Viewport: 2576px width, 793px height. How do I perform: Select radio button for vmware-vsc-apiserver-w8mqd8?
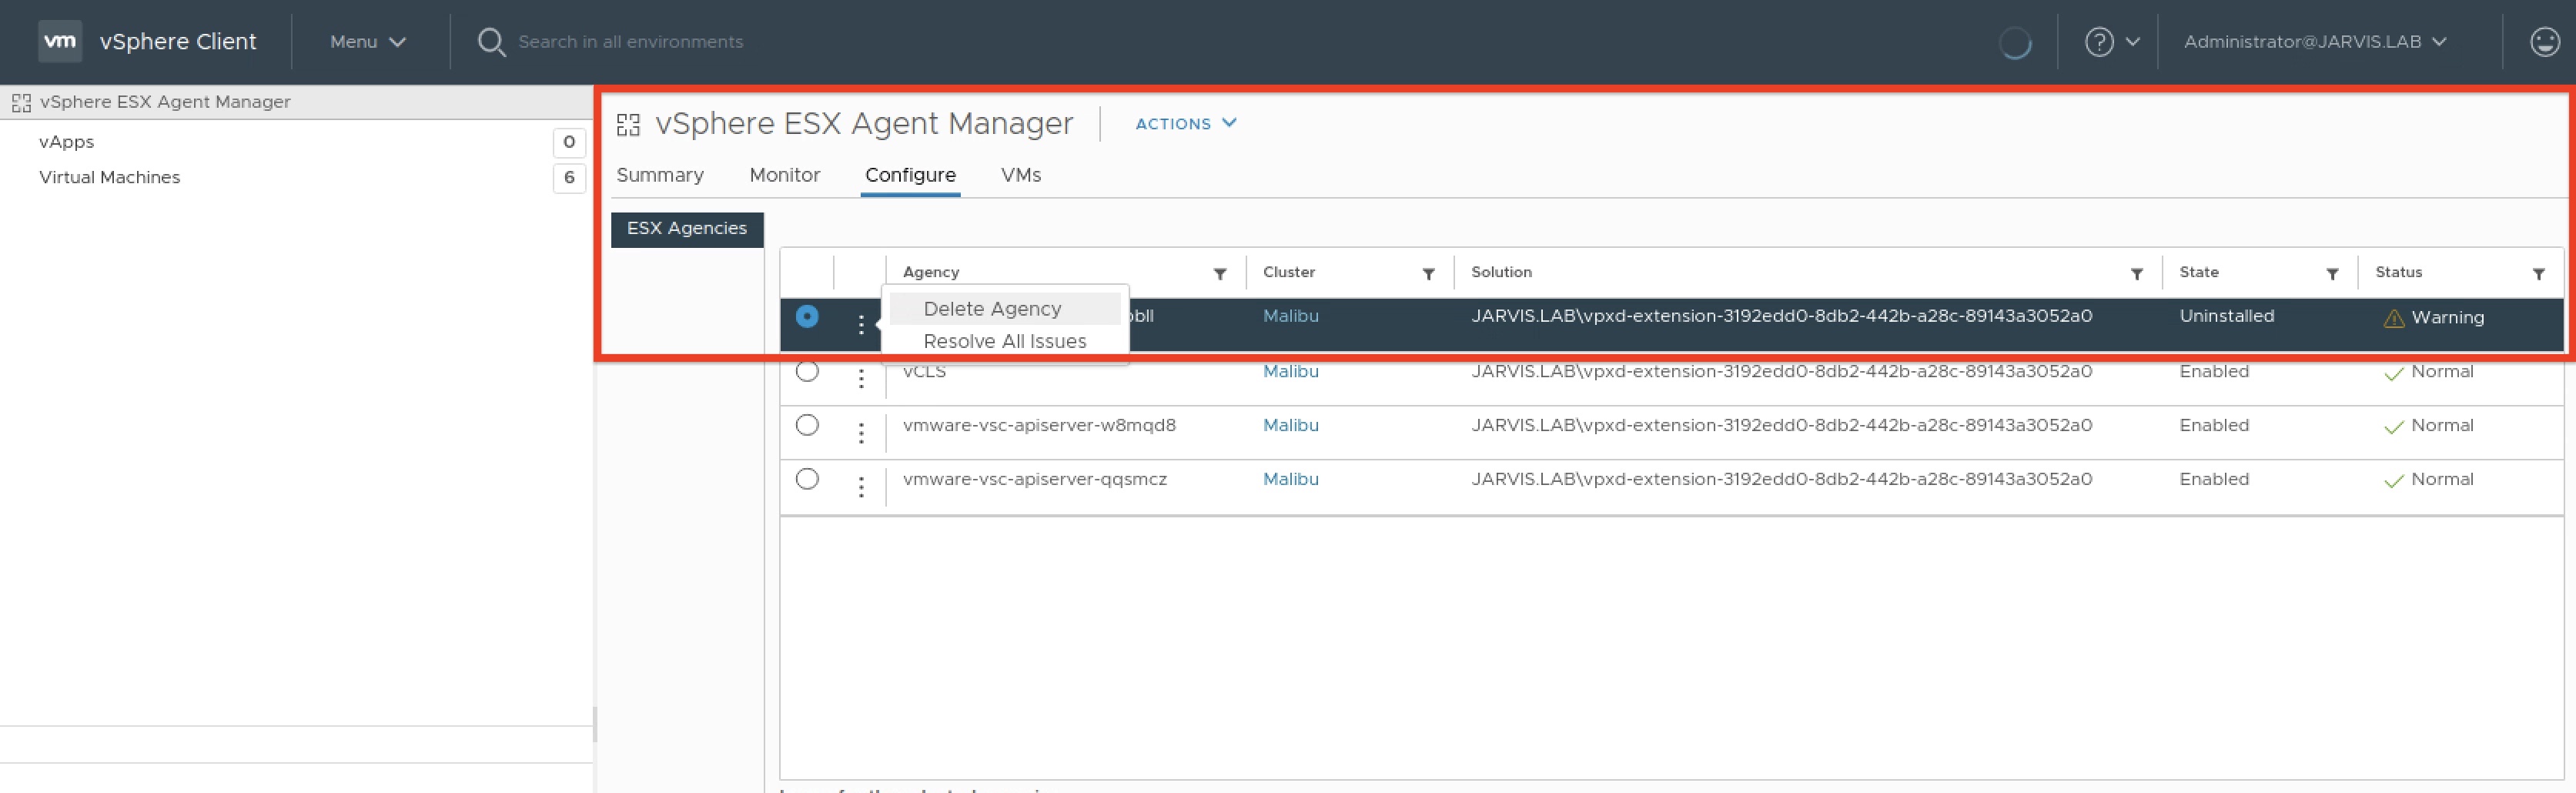[x=807, y=425]
